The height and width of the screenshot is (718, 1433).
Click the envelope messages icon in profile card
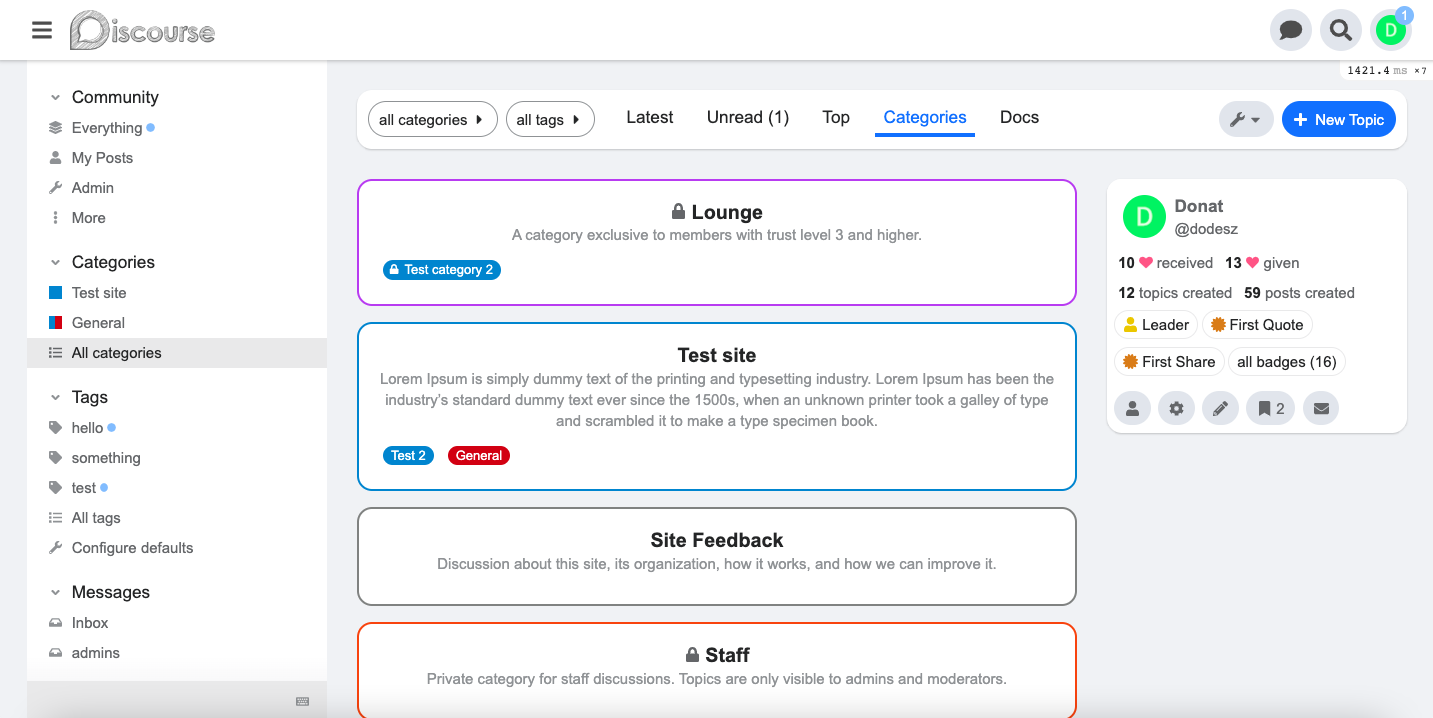(x=1321, y=408)
